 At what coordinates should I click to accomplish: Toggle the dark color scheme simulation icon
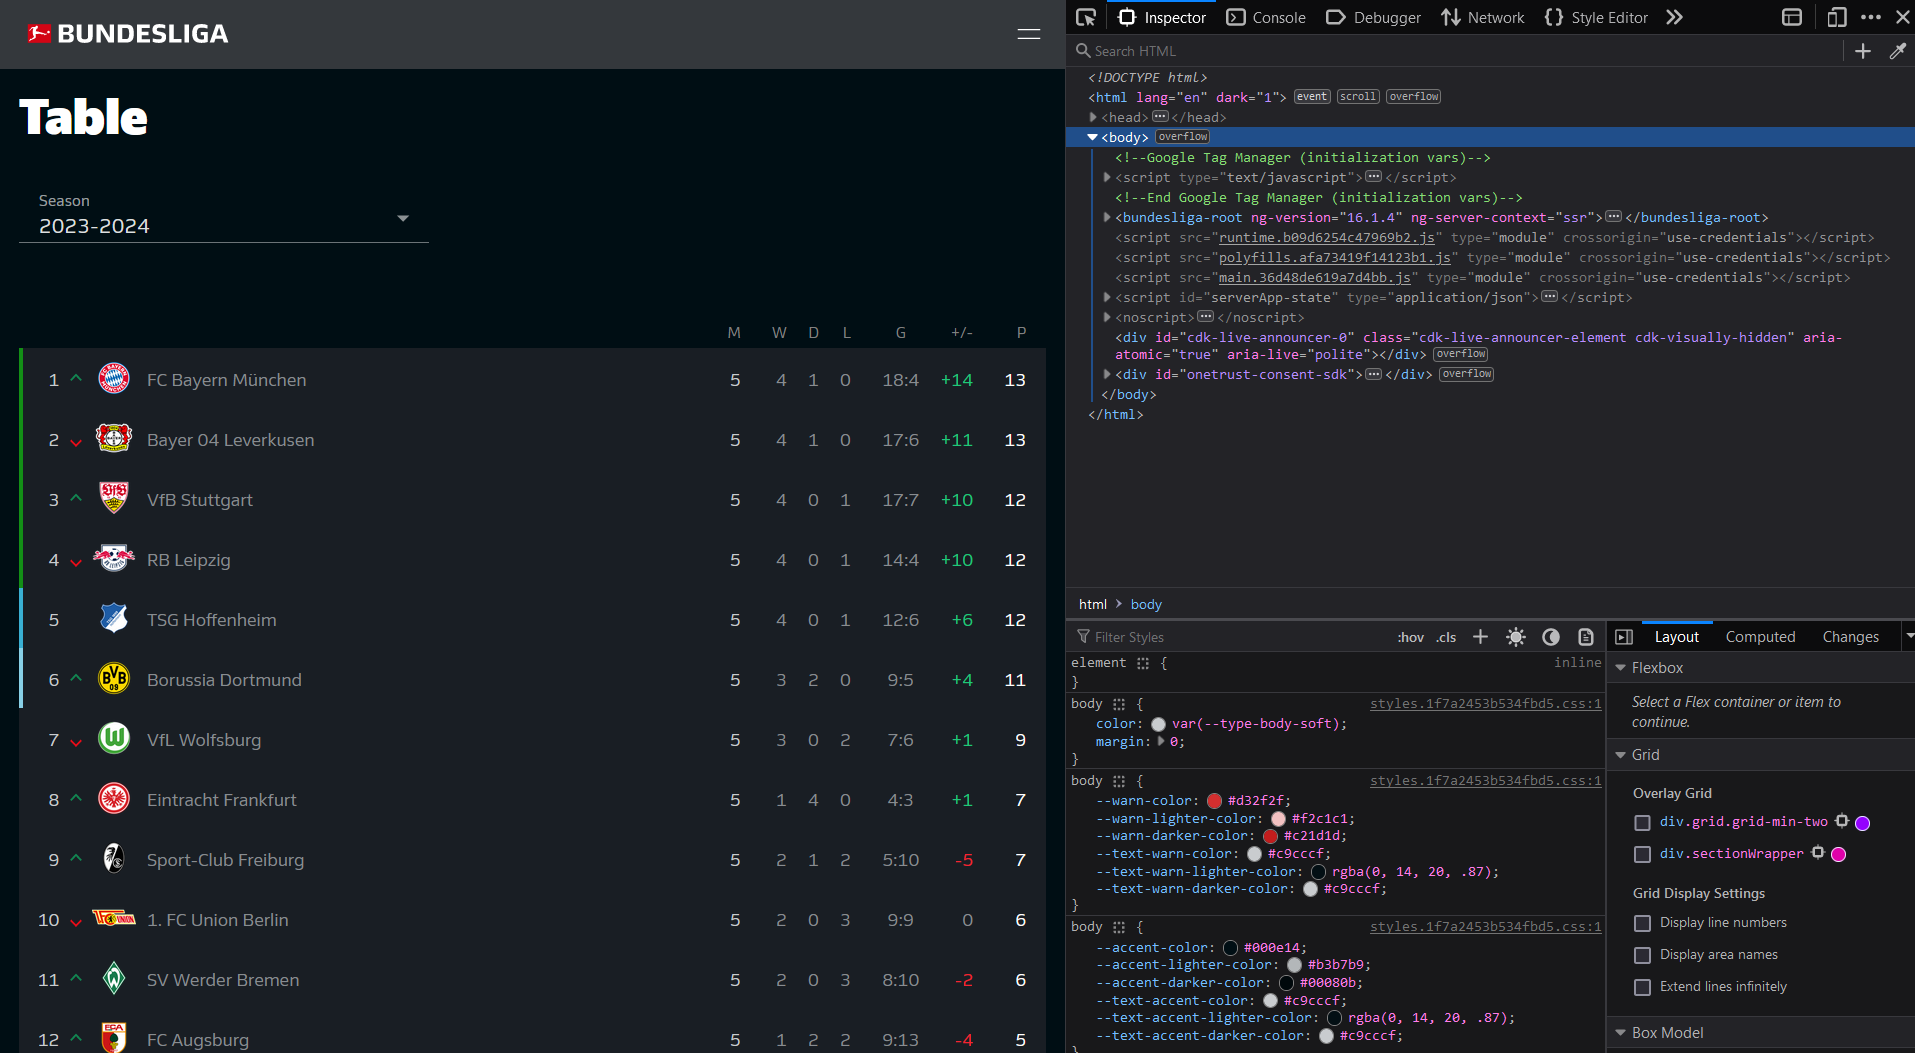(x=1551, y=637)
